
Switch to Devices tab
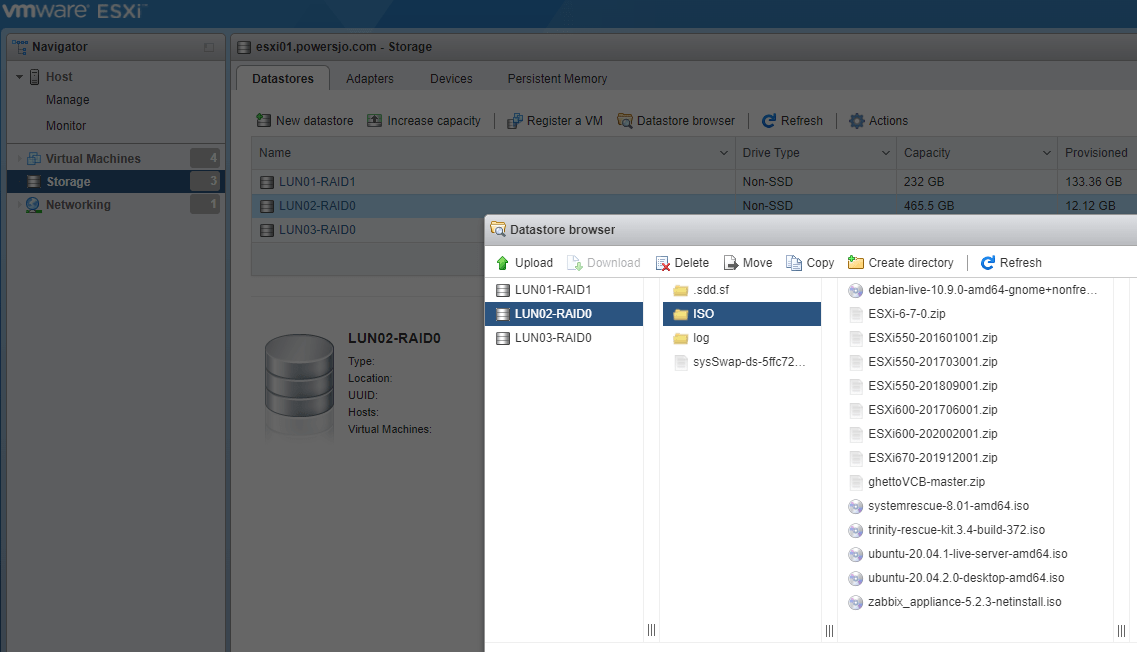(451, 78)
